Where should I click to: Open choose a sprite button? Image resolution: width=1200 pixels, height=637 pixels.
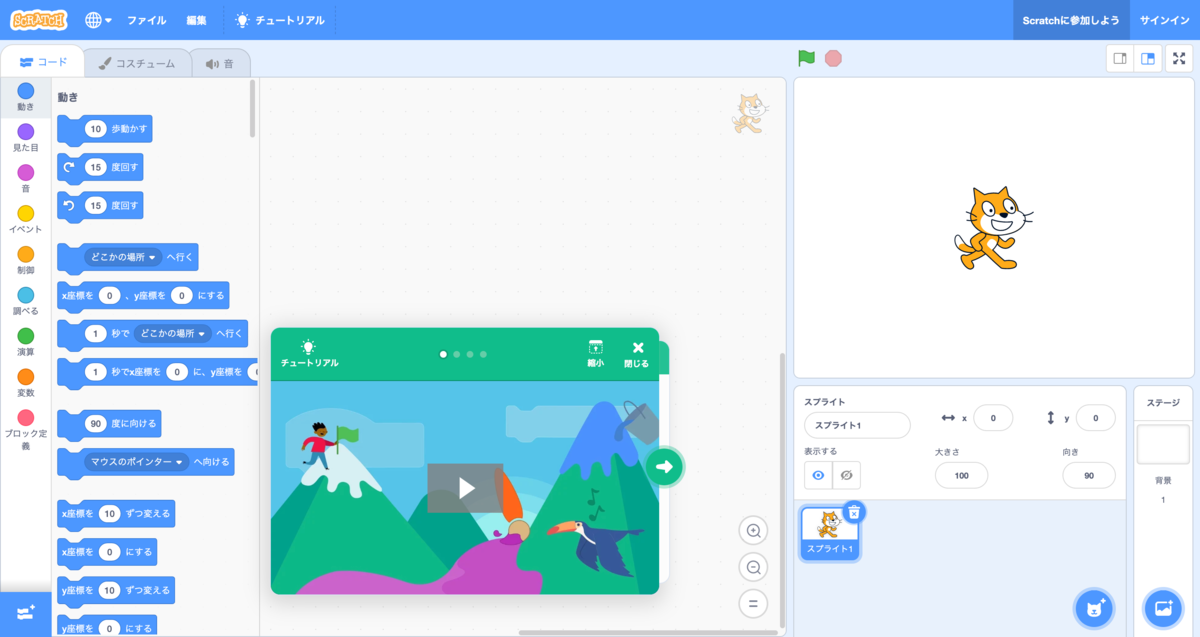1094,607
